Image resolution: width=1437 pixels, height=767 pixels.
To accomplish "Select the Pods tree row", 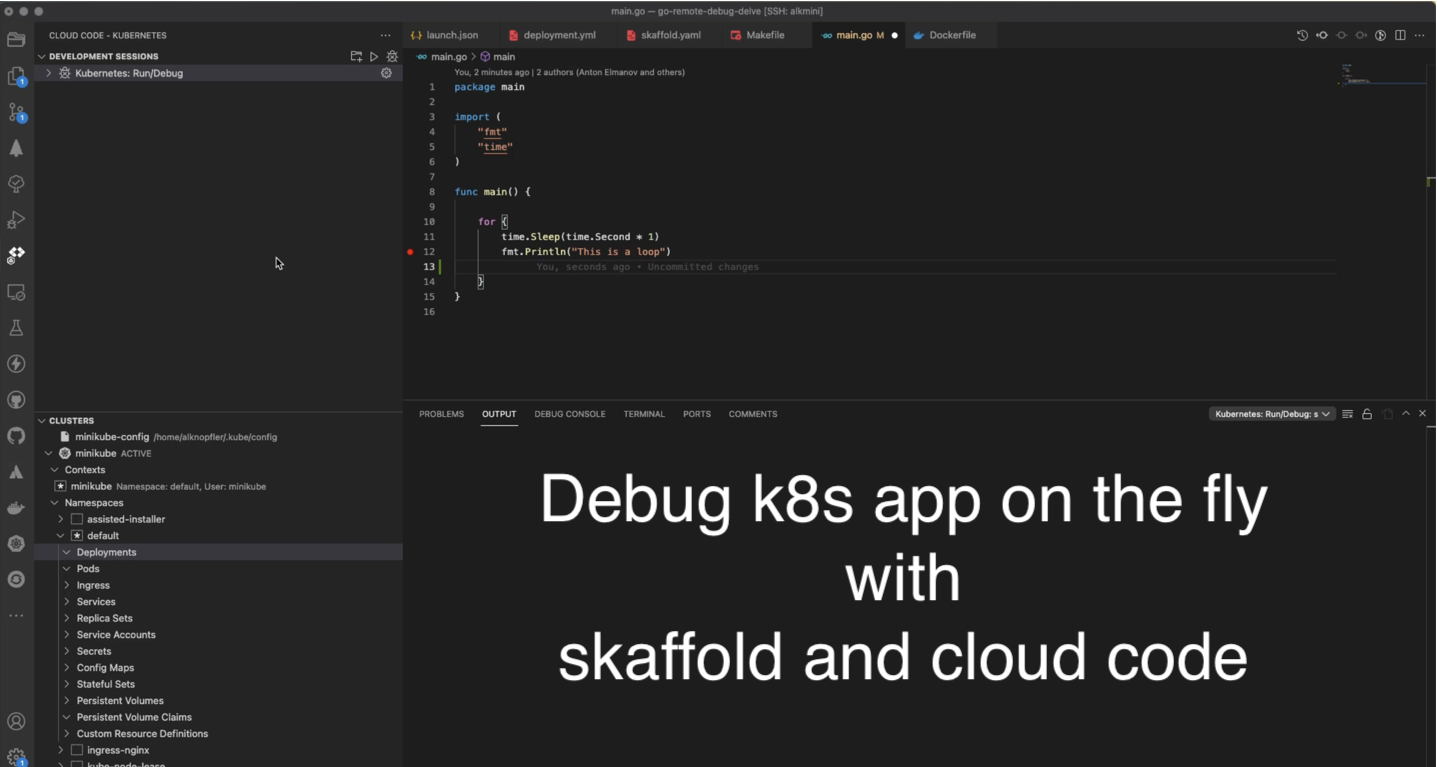I will [218, 569].
